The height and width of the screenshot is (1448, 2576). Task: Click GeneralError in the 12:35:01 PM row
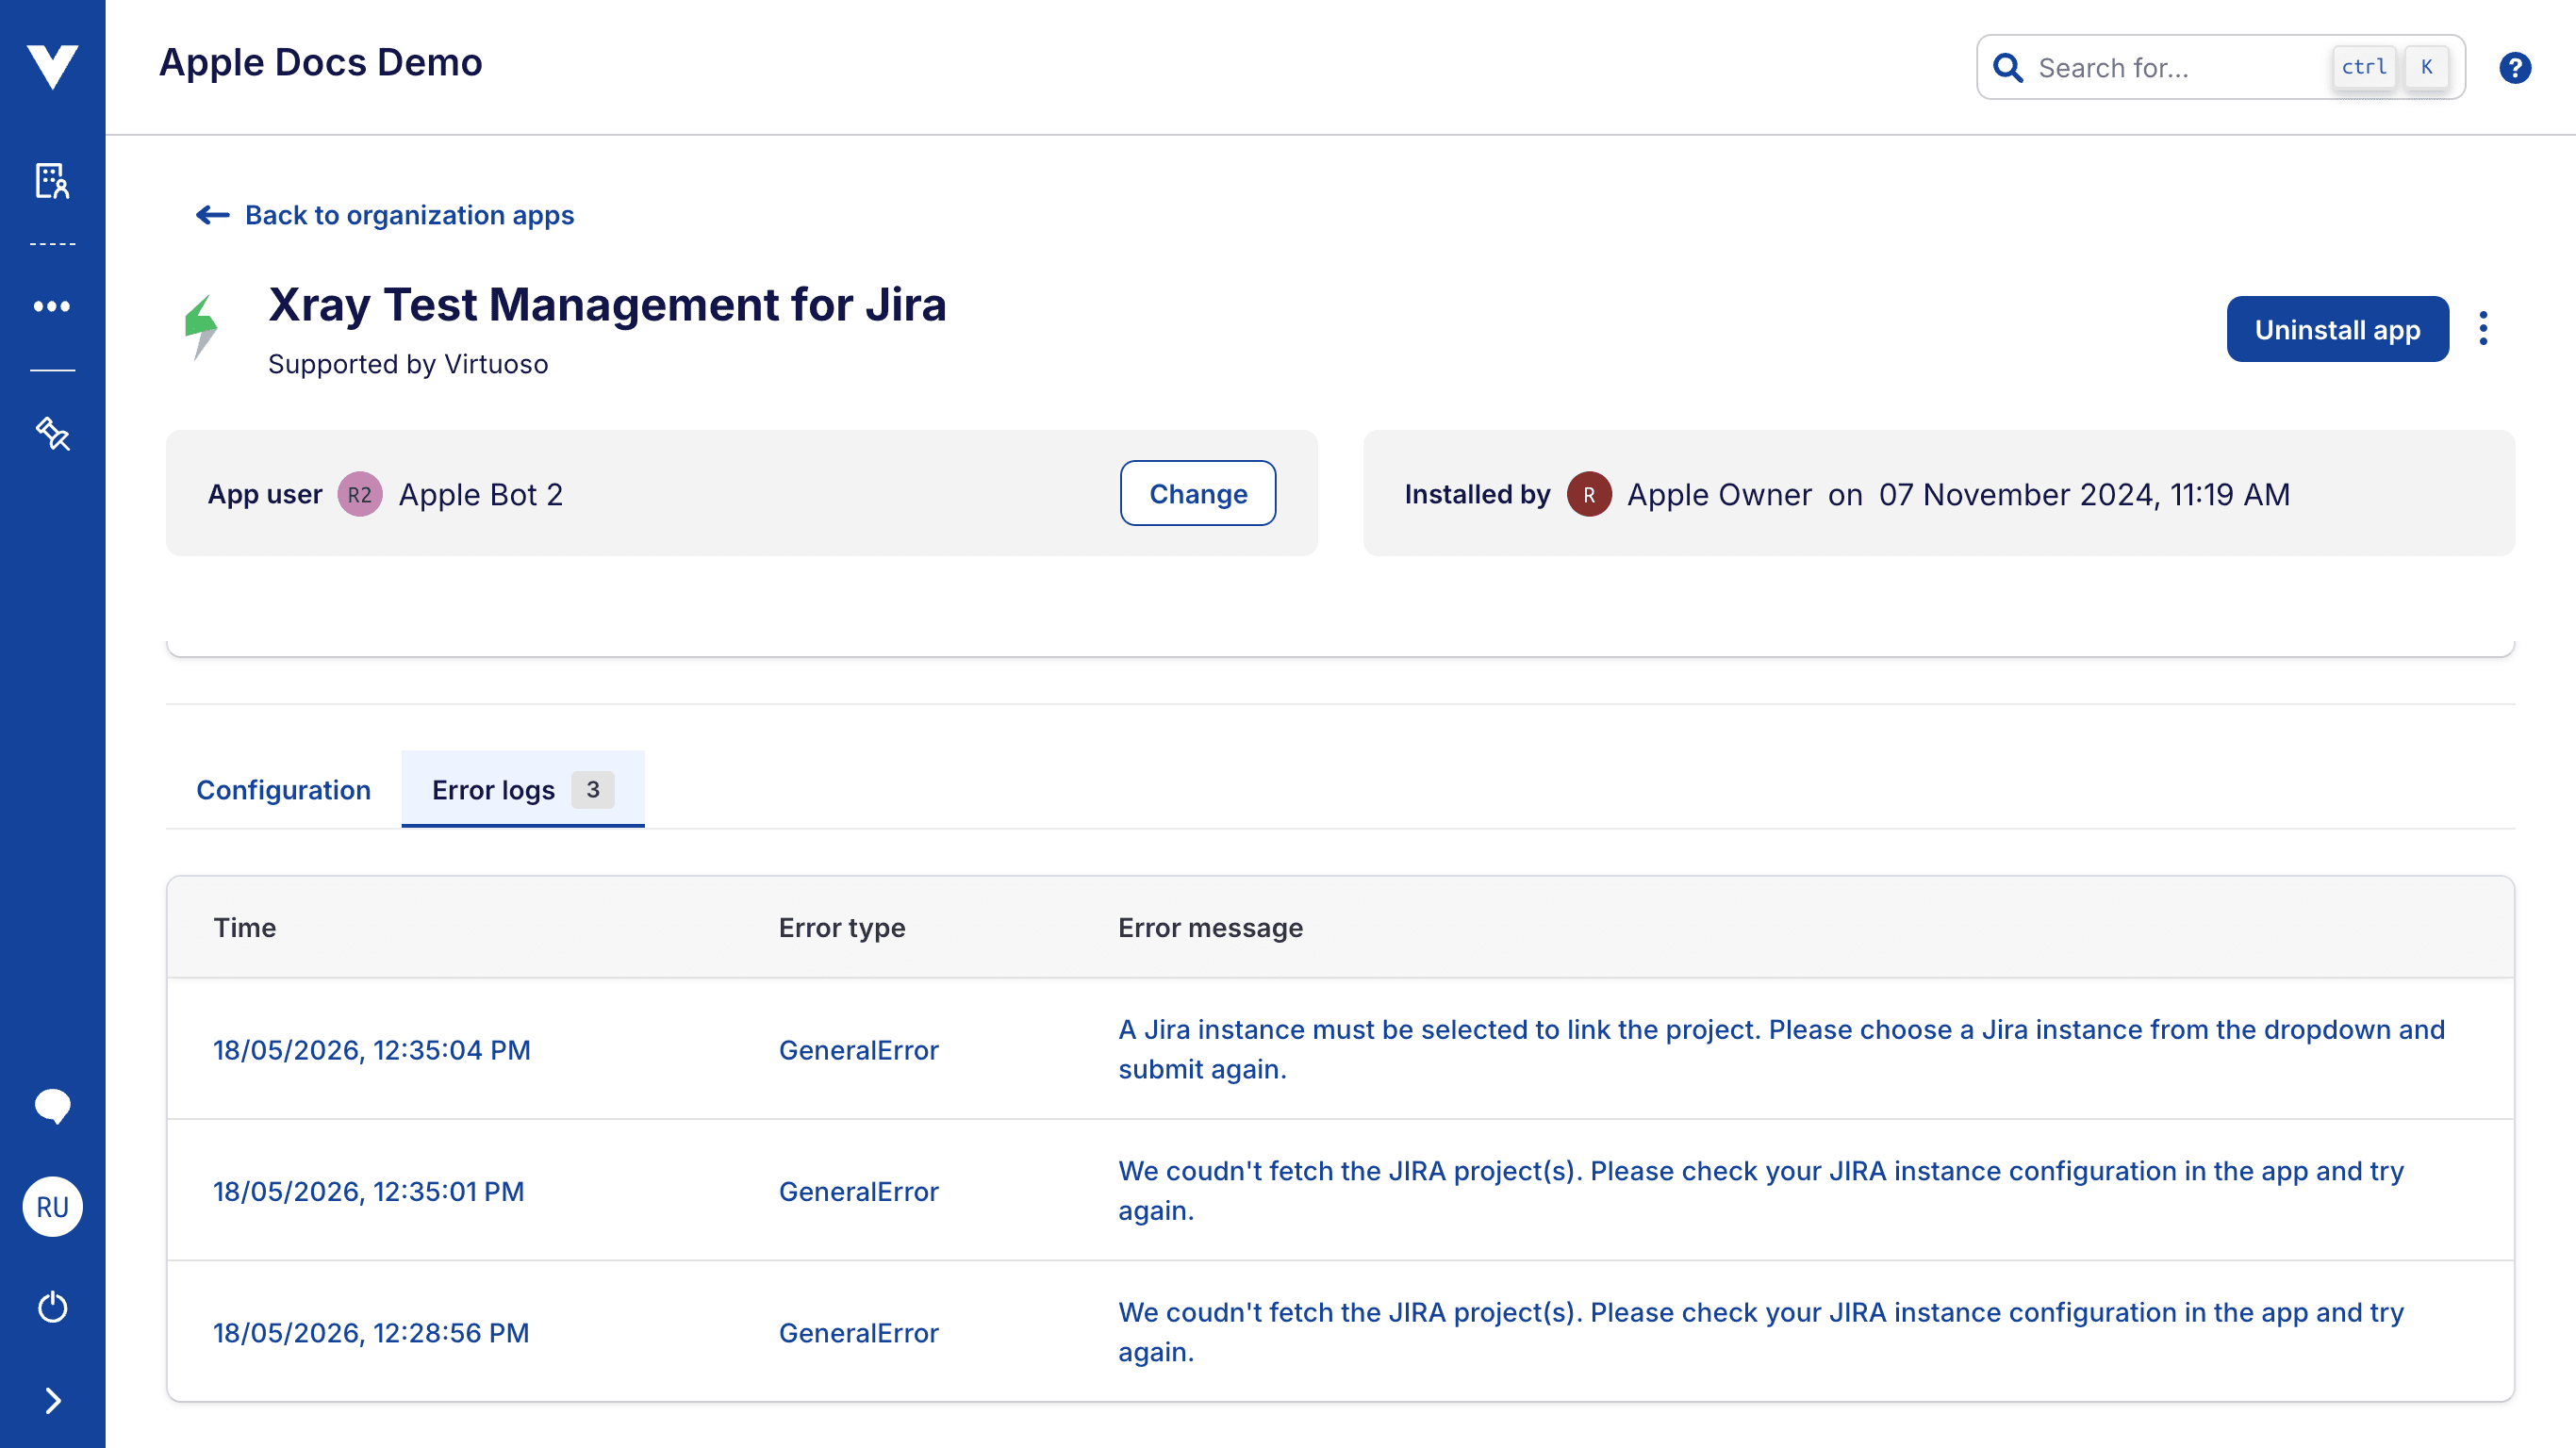coord(858,1191)
